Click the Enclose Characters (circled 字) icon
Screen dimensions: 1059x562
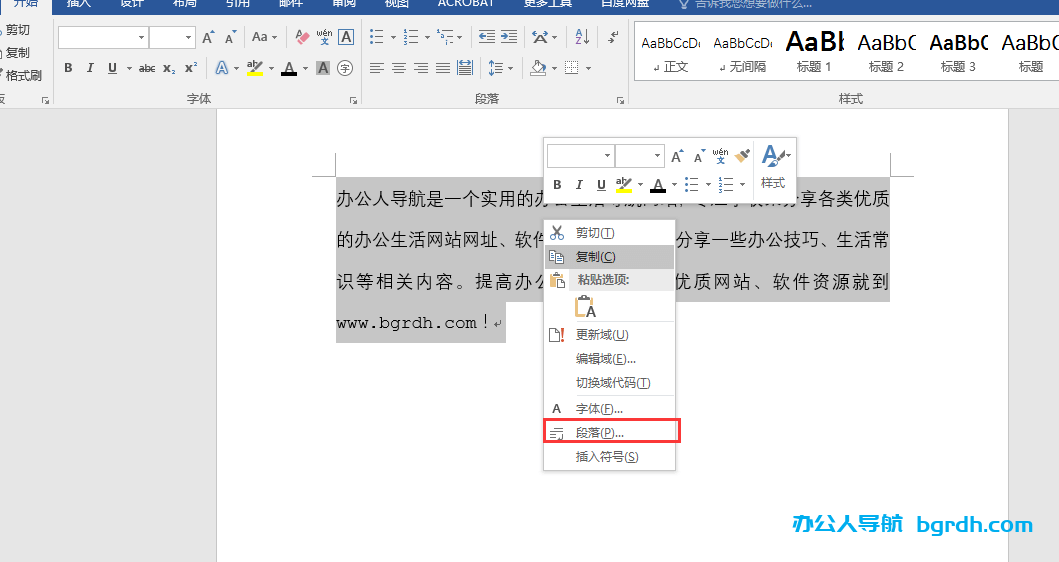point(345,68)
